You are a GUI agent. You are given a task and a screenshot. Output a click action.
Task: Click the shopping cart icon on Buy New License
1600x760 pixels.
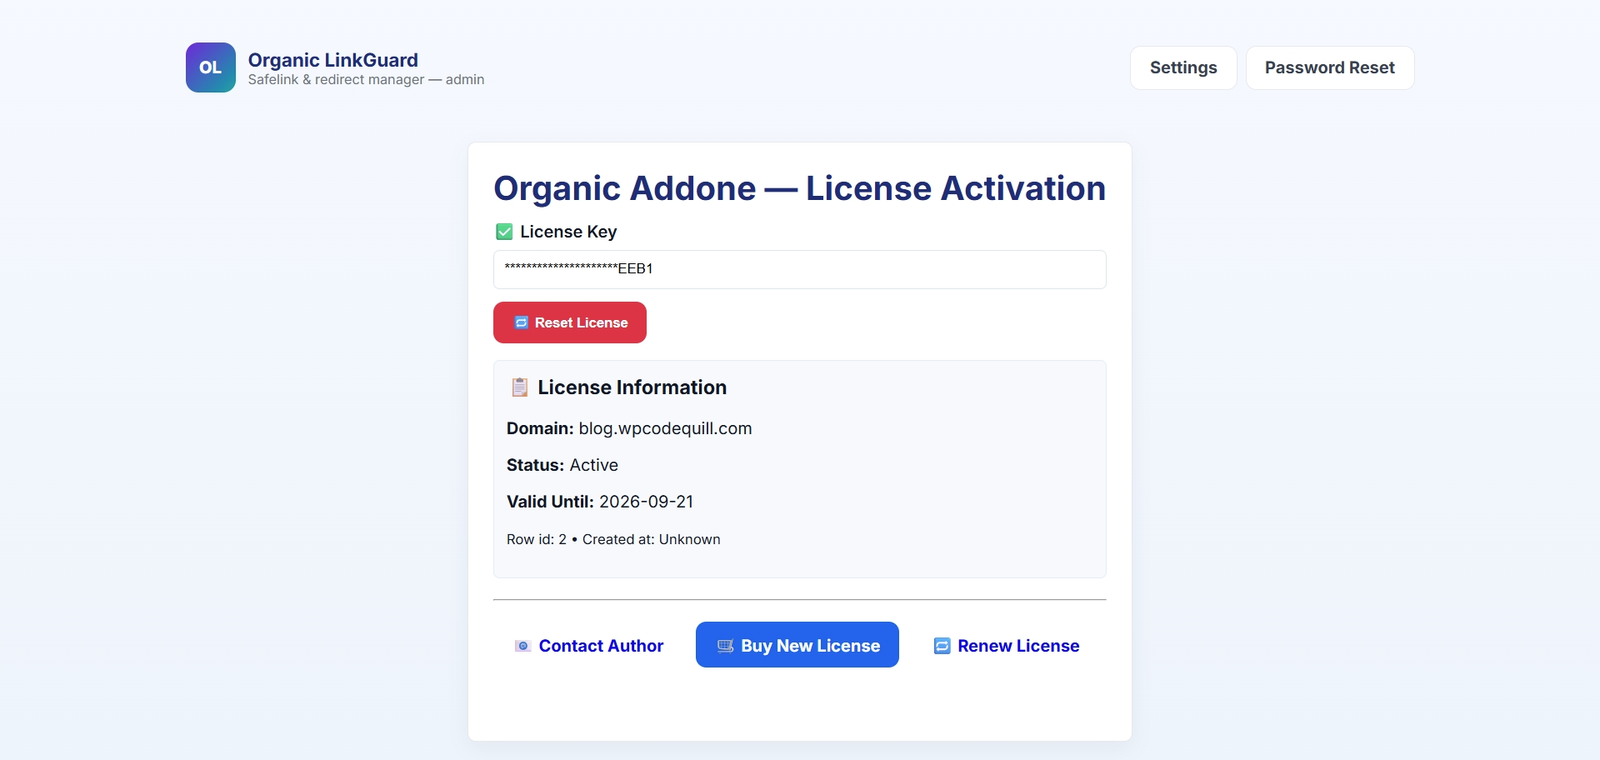(x=725, y=646)
